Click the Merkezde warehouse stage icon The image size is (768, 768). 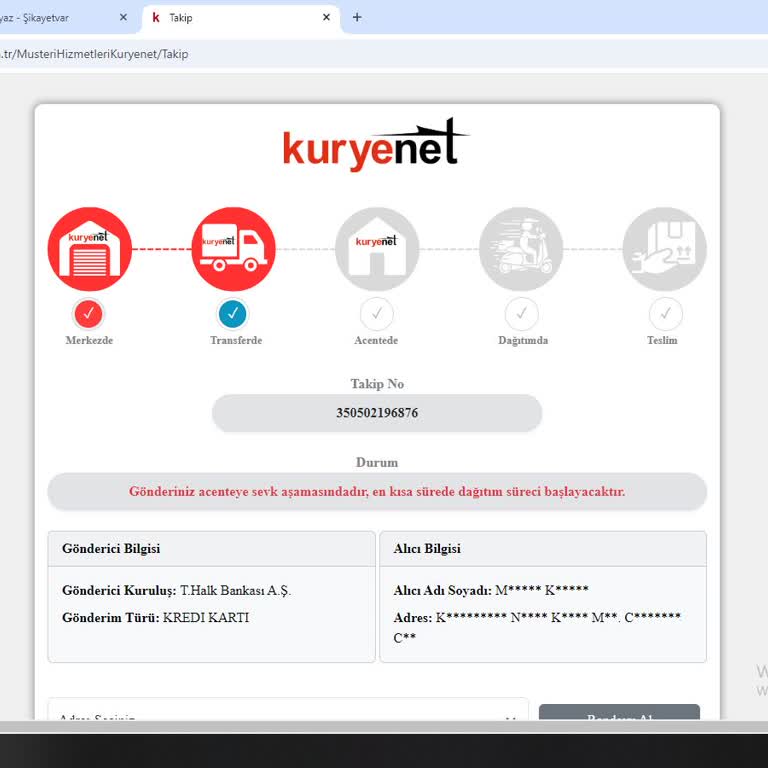[90, 249]
